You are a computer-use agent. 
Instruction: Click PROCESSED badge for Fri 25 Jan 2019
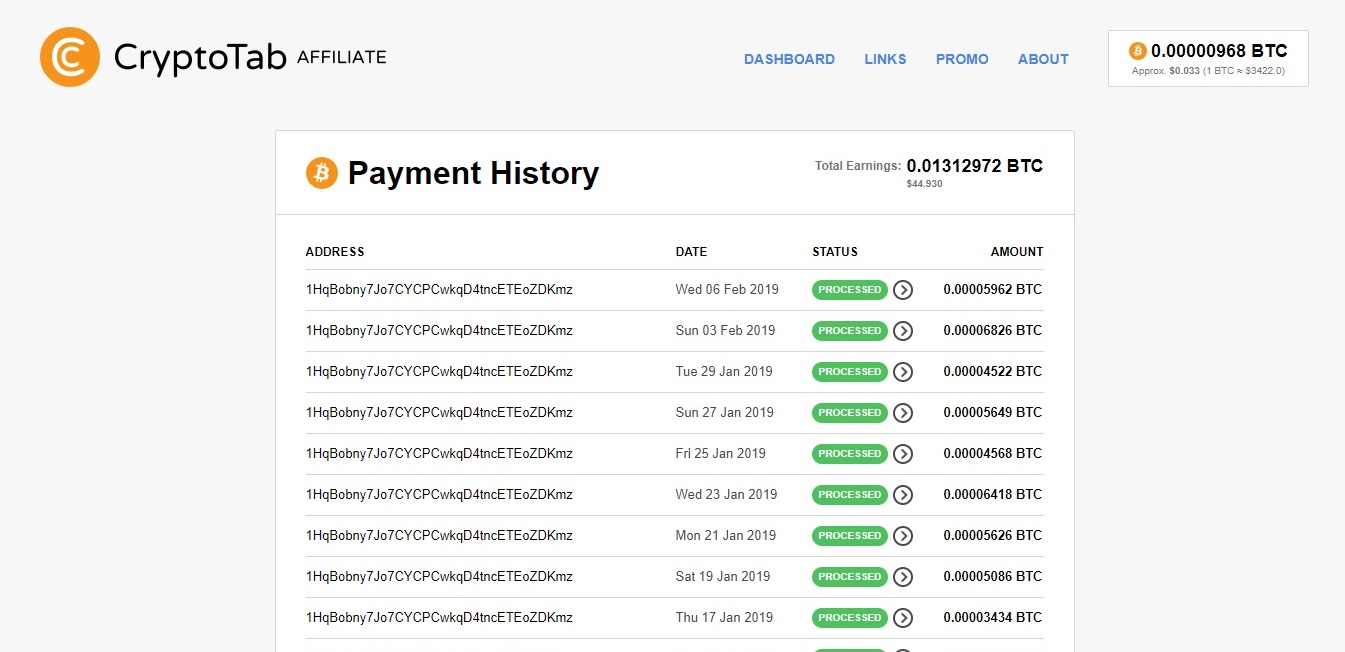click(x=850, y=454)
